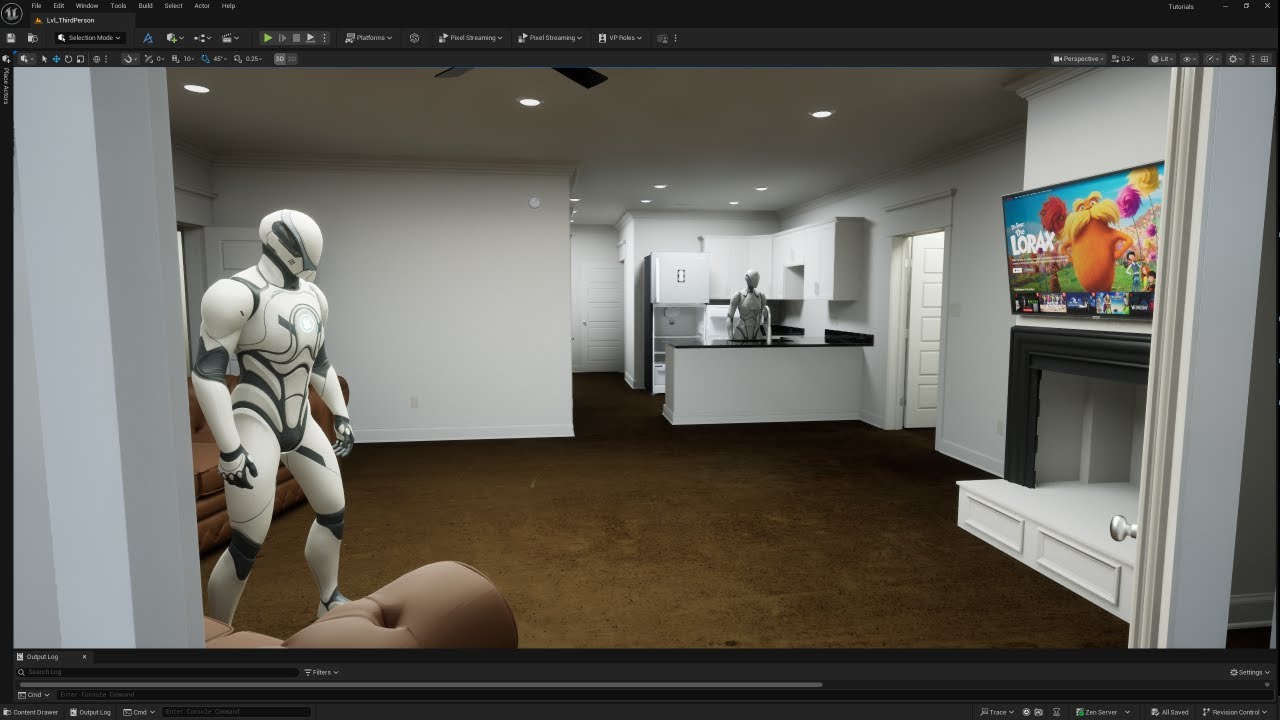
Task: Toggle surface snapping magnet icon
Action: (x=130, y=59)
